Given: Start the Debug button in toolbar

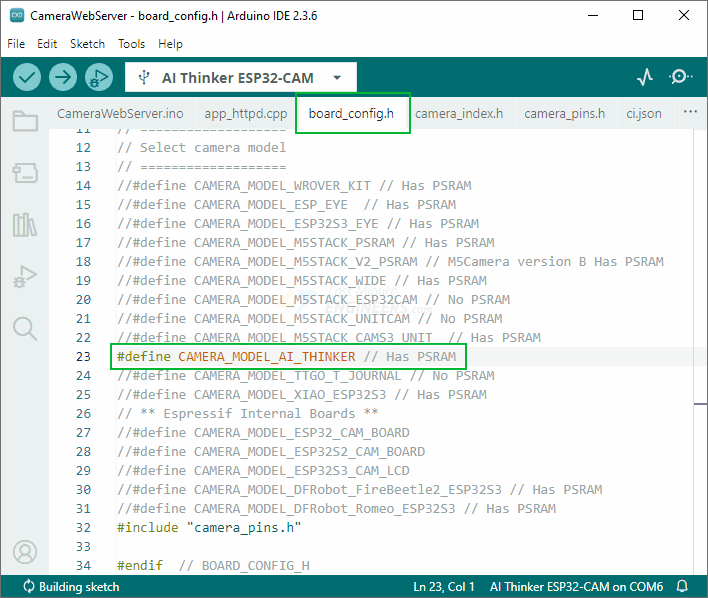Looking at the screenshot, I should click(98, 77).
